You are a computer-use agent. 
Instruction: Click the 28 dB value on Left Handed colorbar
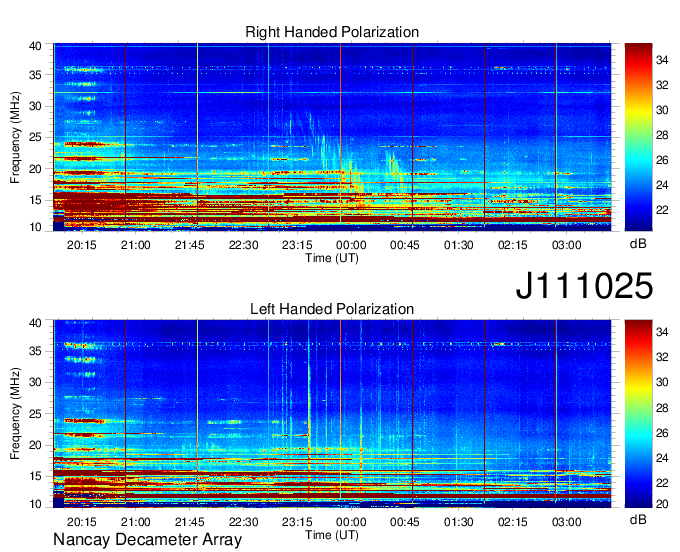pyautogui.click(x=662, y=408)
